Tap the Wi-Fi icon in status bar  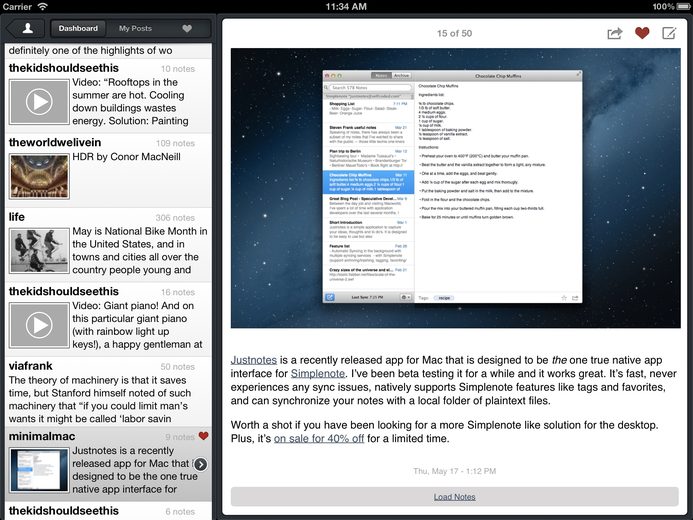(x=42, y=7)
